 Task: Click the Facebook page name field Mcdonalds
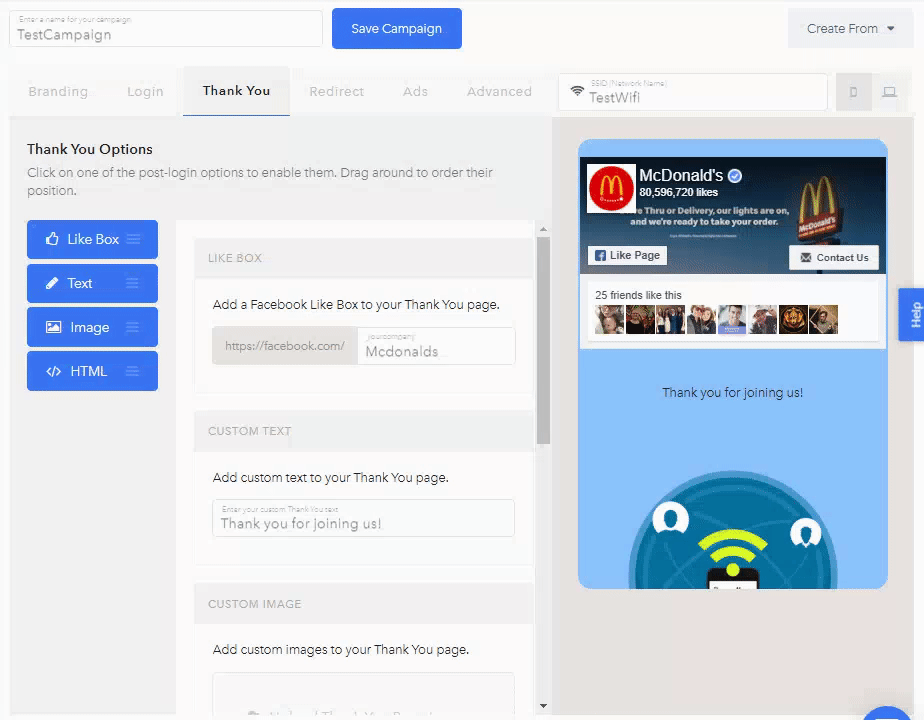pos(436,346)
